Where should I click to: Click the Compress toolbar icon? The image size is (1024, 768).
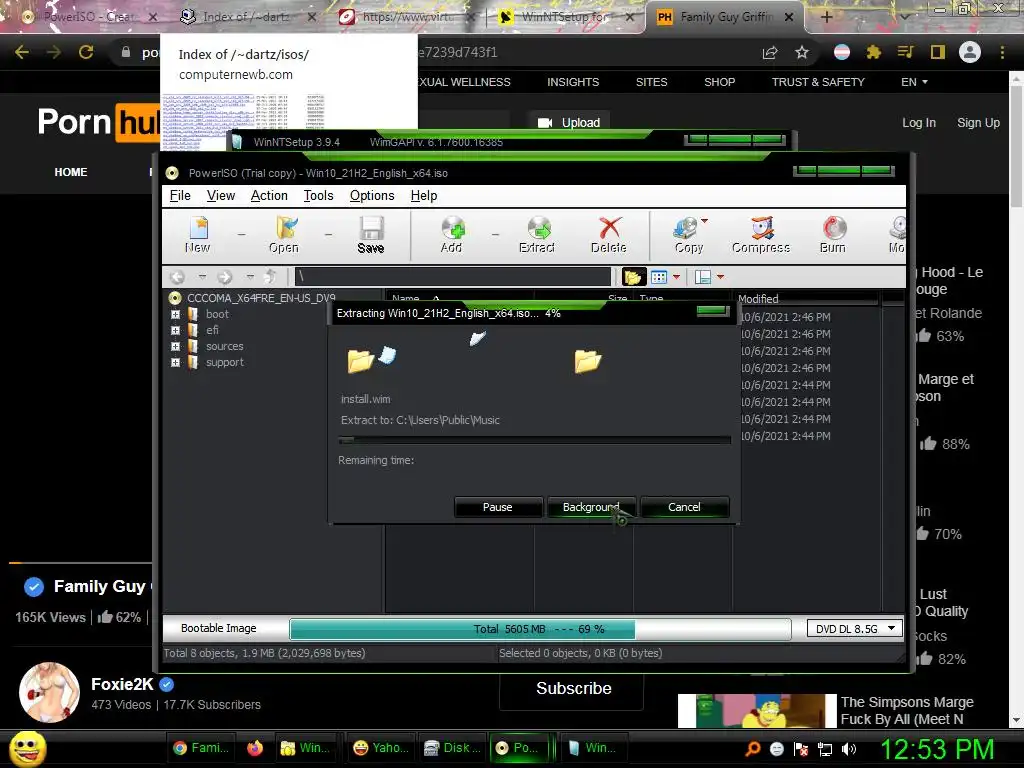pyautogui.click(x=761, y=235)
